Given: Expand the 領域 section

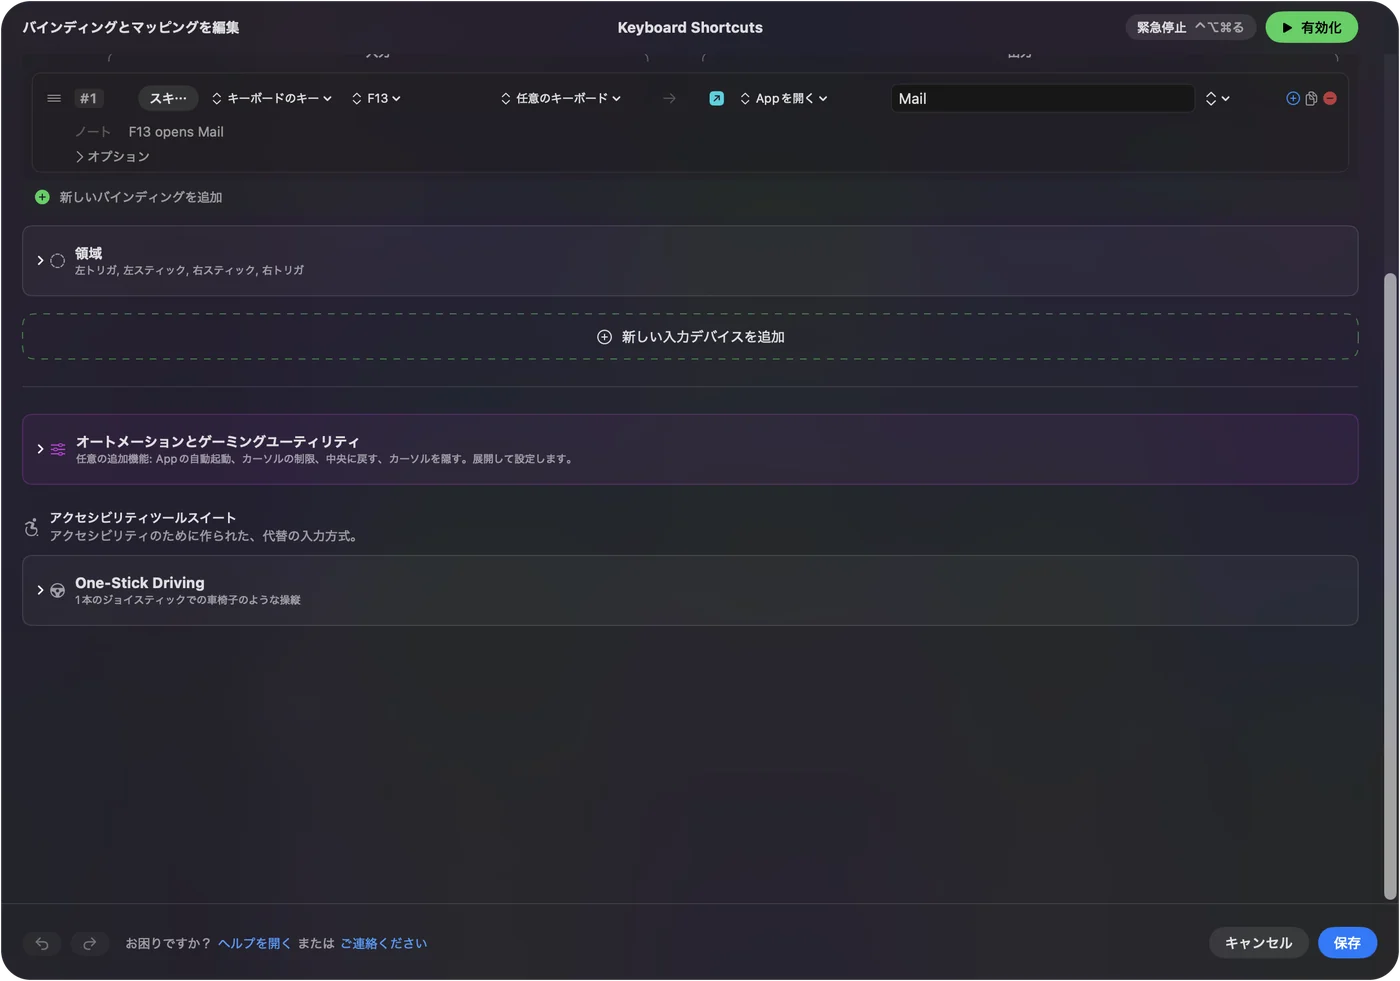Looking at the screenshot, I should click(40, 260).
